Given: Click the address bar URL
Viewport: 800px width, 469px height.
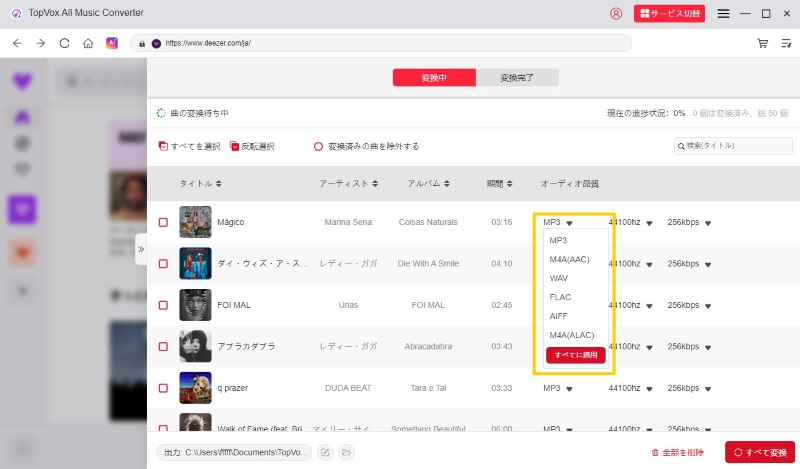Looking at the screenshot, I should (x=380, y=43).
